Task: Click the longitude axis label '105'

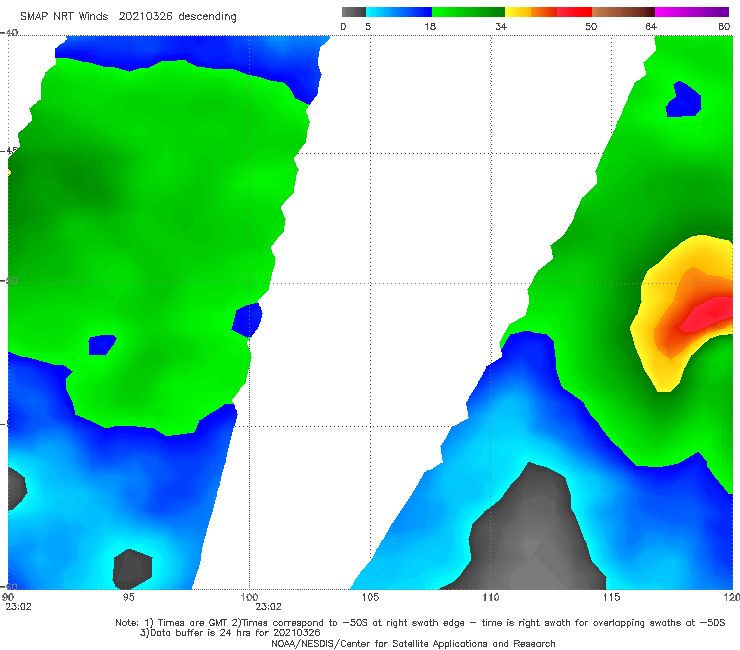Action: [370, 597]
